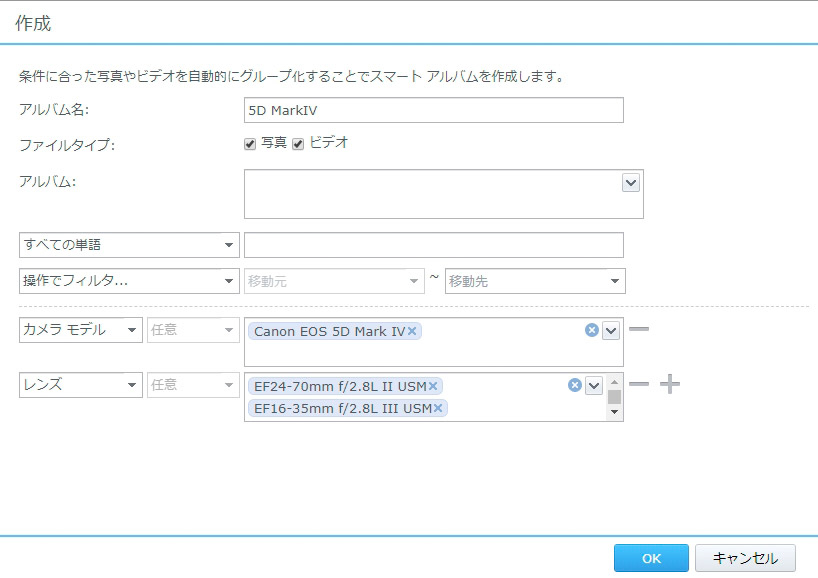This screenshot has height=578, width=818.
Task: Click the アルバム名 text field
Action: [433, 110]
